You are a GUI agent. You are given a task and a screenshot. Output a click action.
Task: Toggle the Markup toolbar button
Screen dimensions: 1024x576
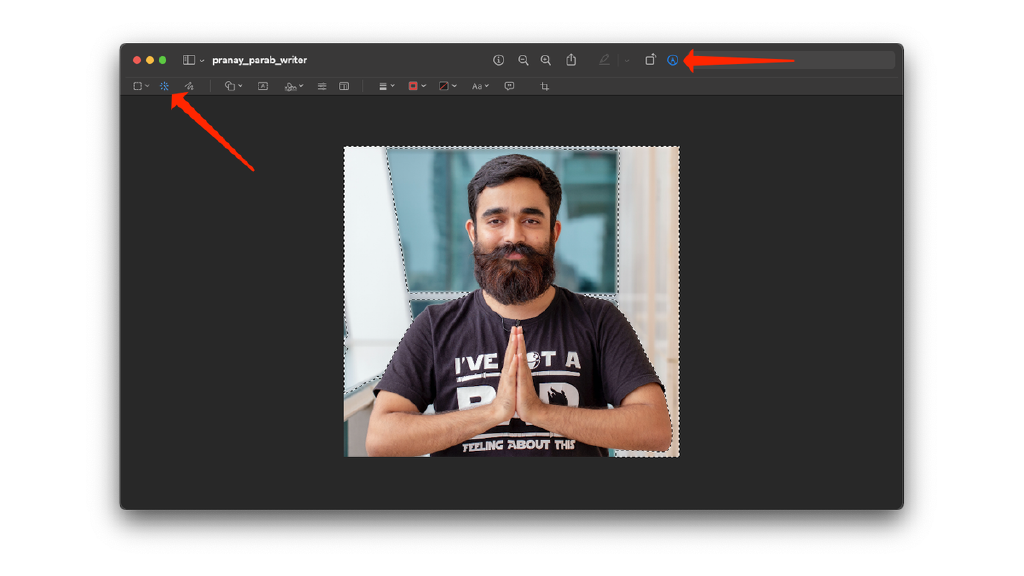[673, 60]
